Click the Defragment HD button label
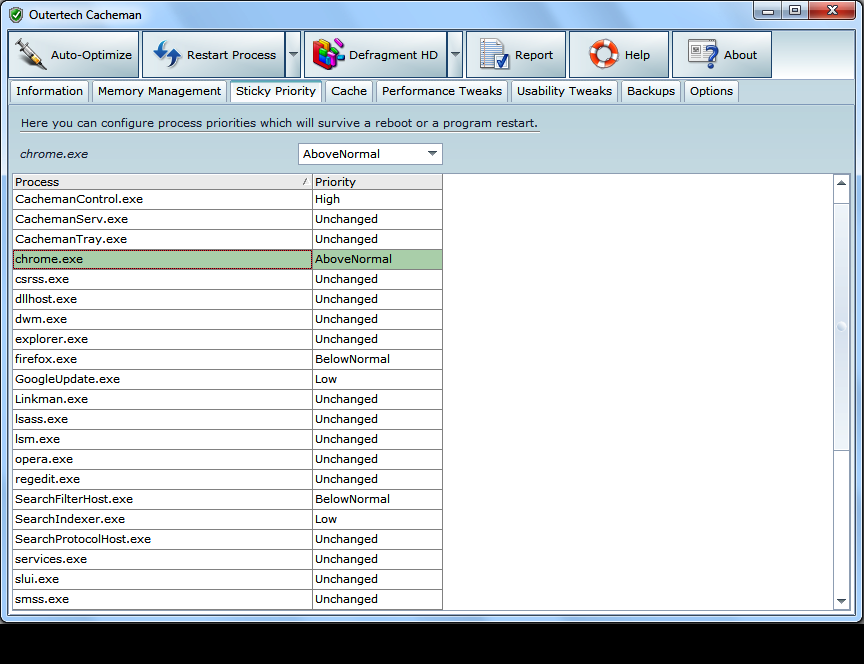 pos(393,55)
